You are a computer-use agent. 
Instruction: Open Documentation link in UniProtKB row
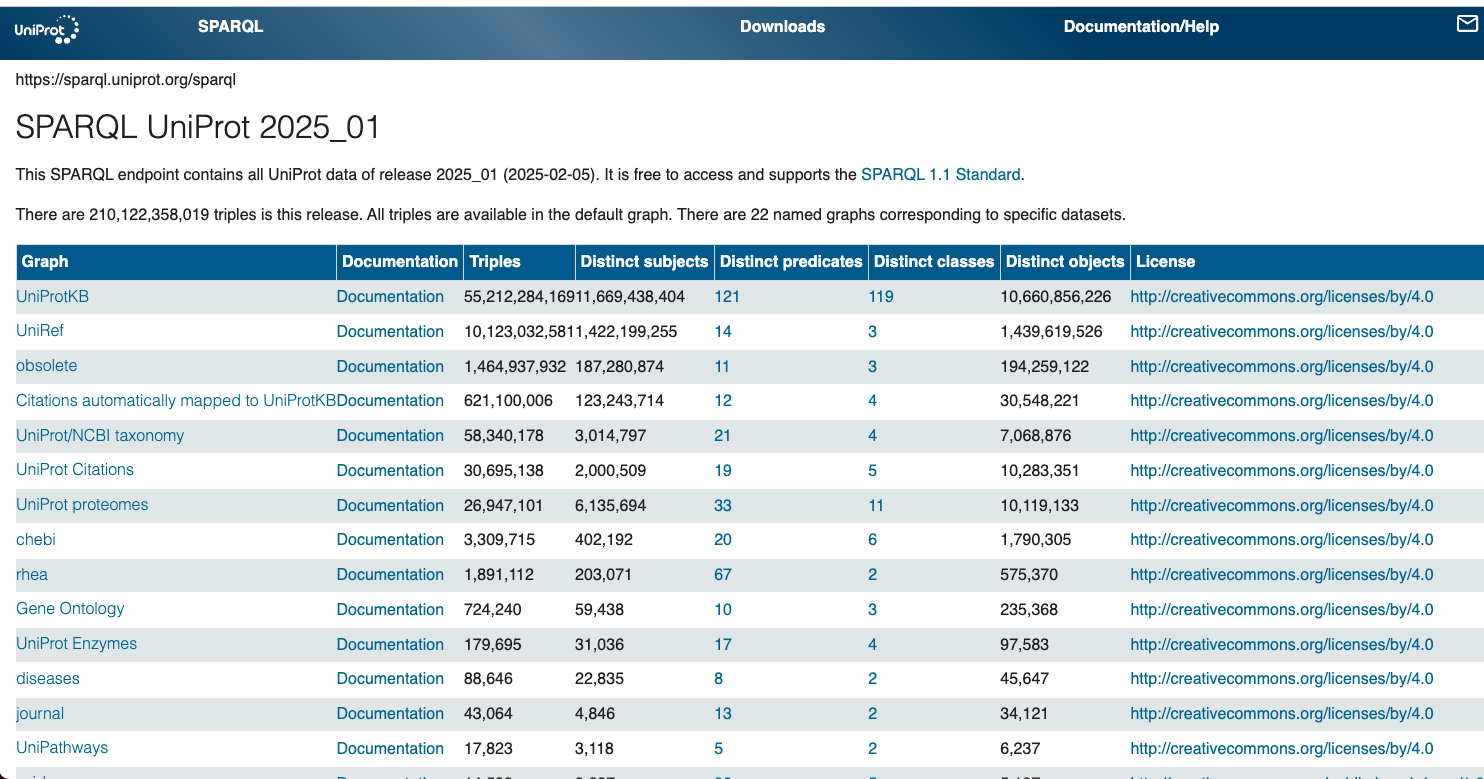click(x=390, y=296)
